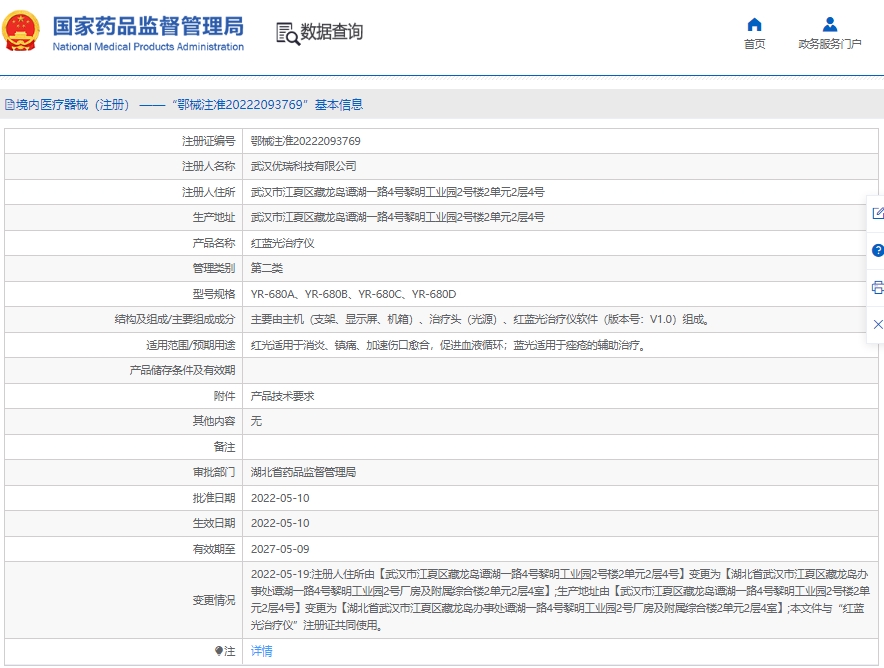Click the 产品储存条件及有效期 label

coord(182,370)
